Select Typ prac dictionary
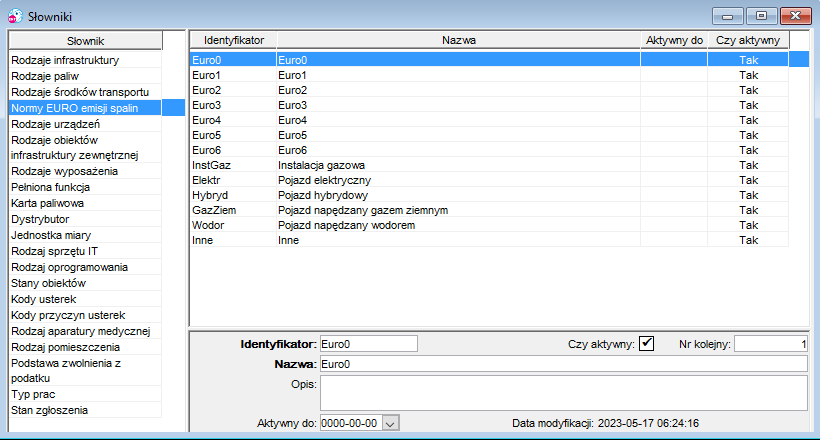Viewport: 820px width, 440px height. pyautogui.click(x=85, y=394)
